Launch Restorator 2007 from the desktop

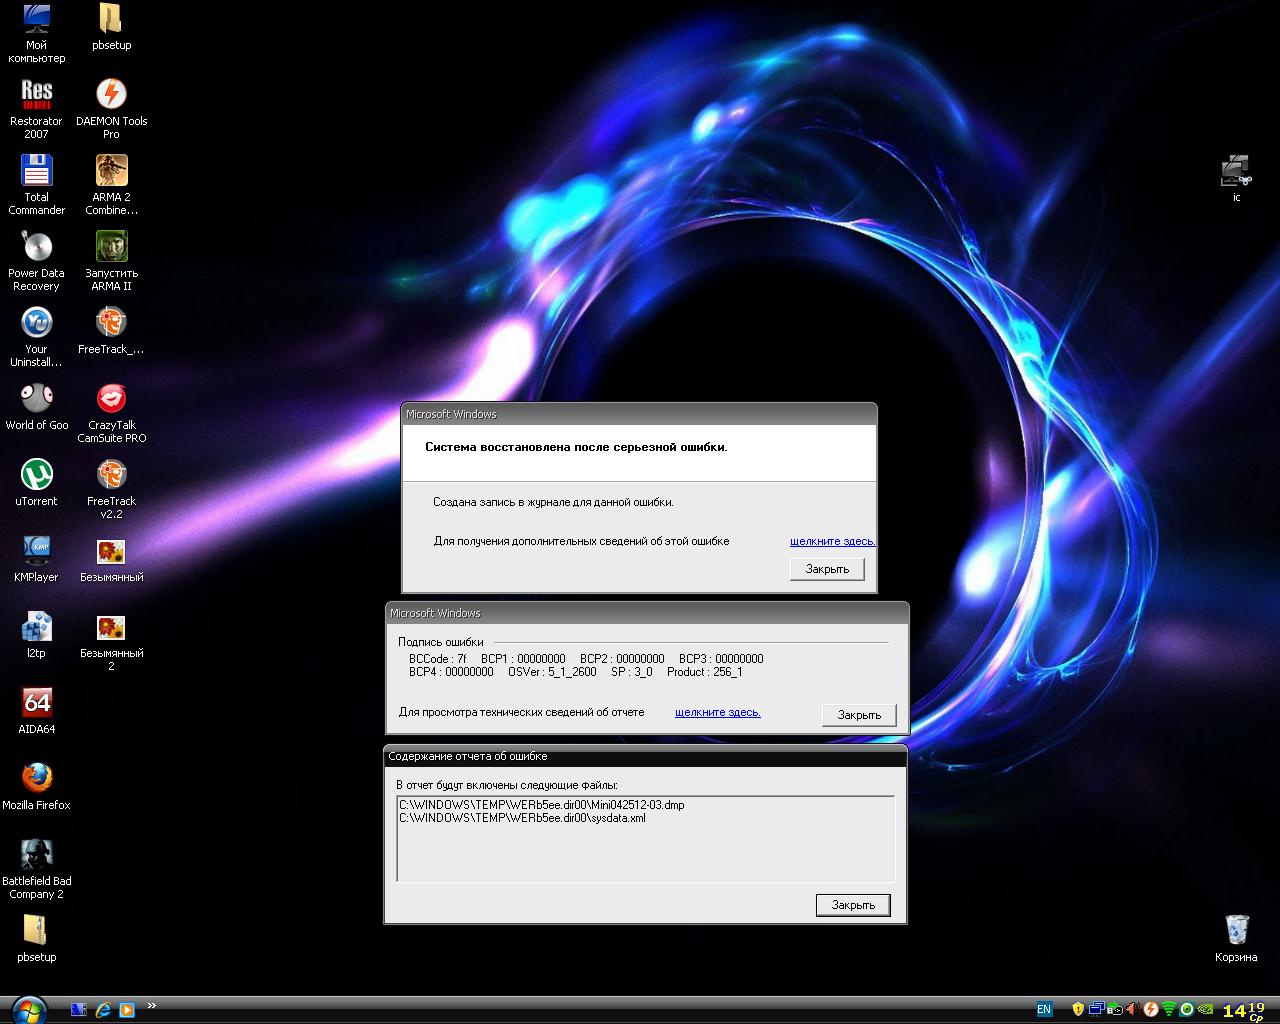[x=36, y=109]
